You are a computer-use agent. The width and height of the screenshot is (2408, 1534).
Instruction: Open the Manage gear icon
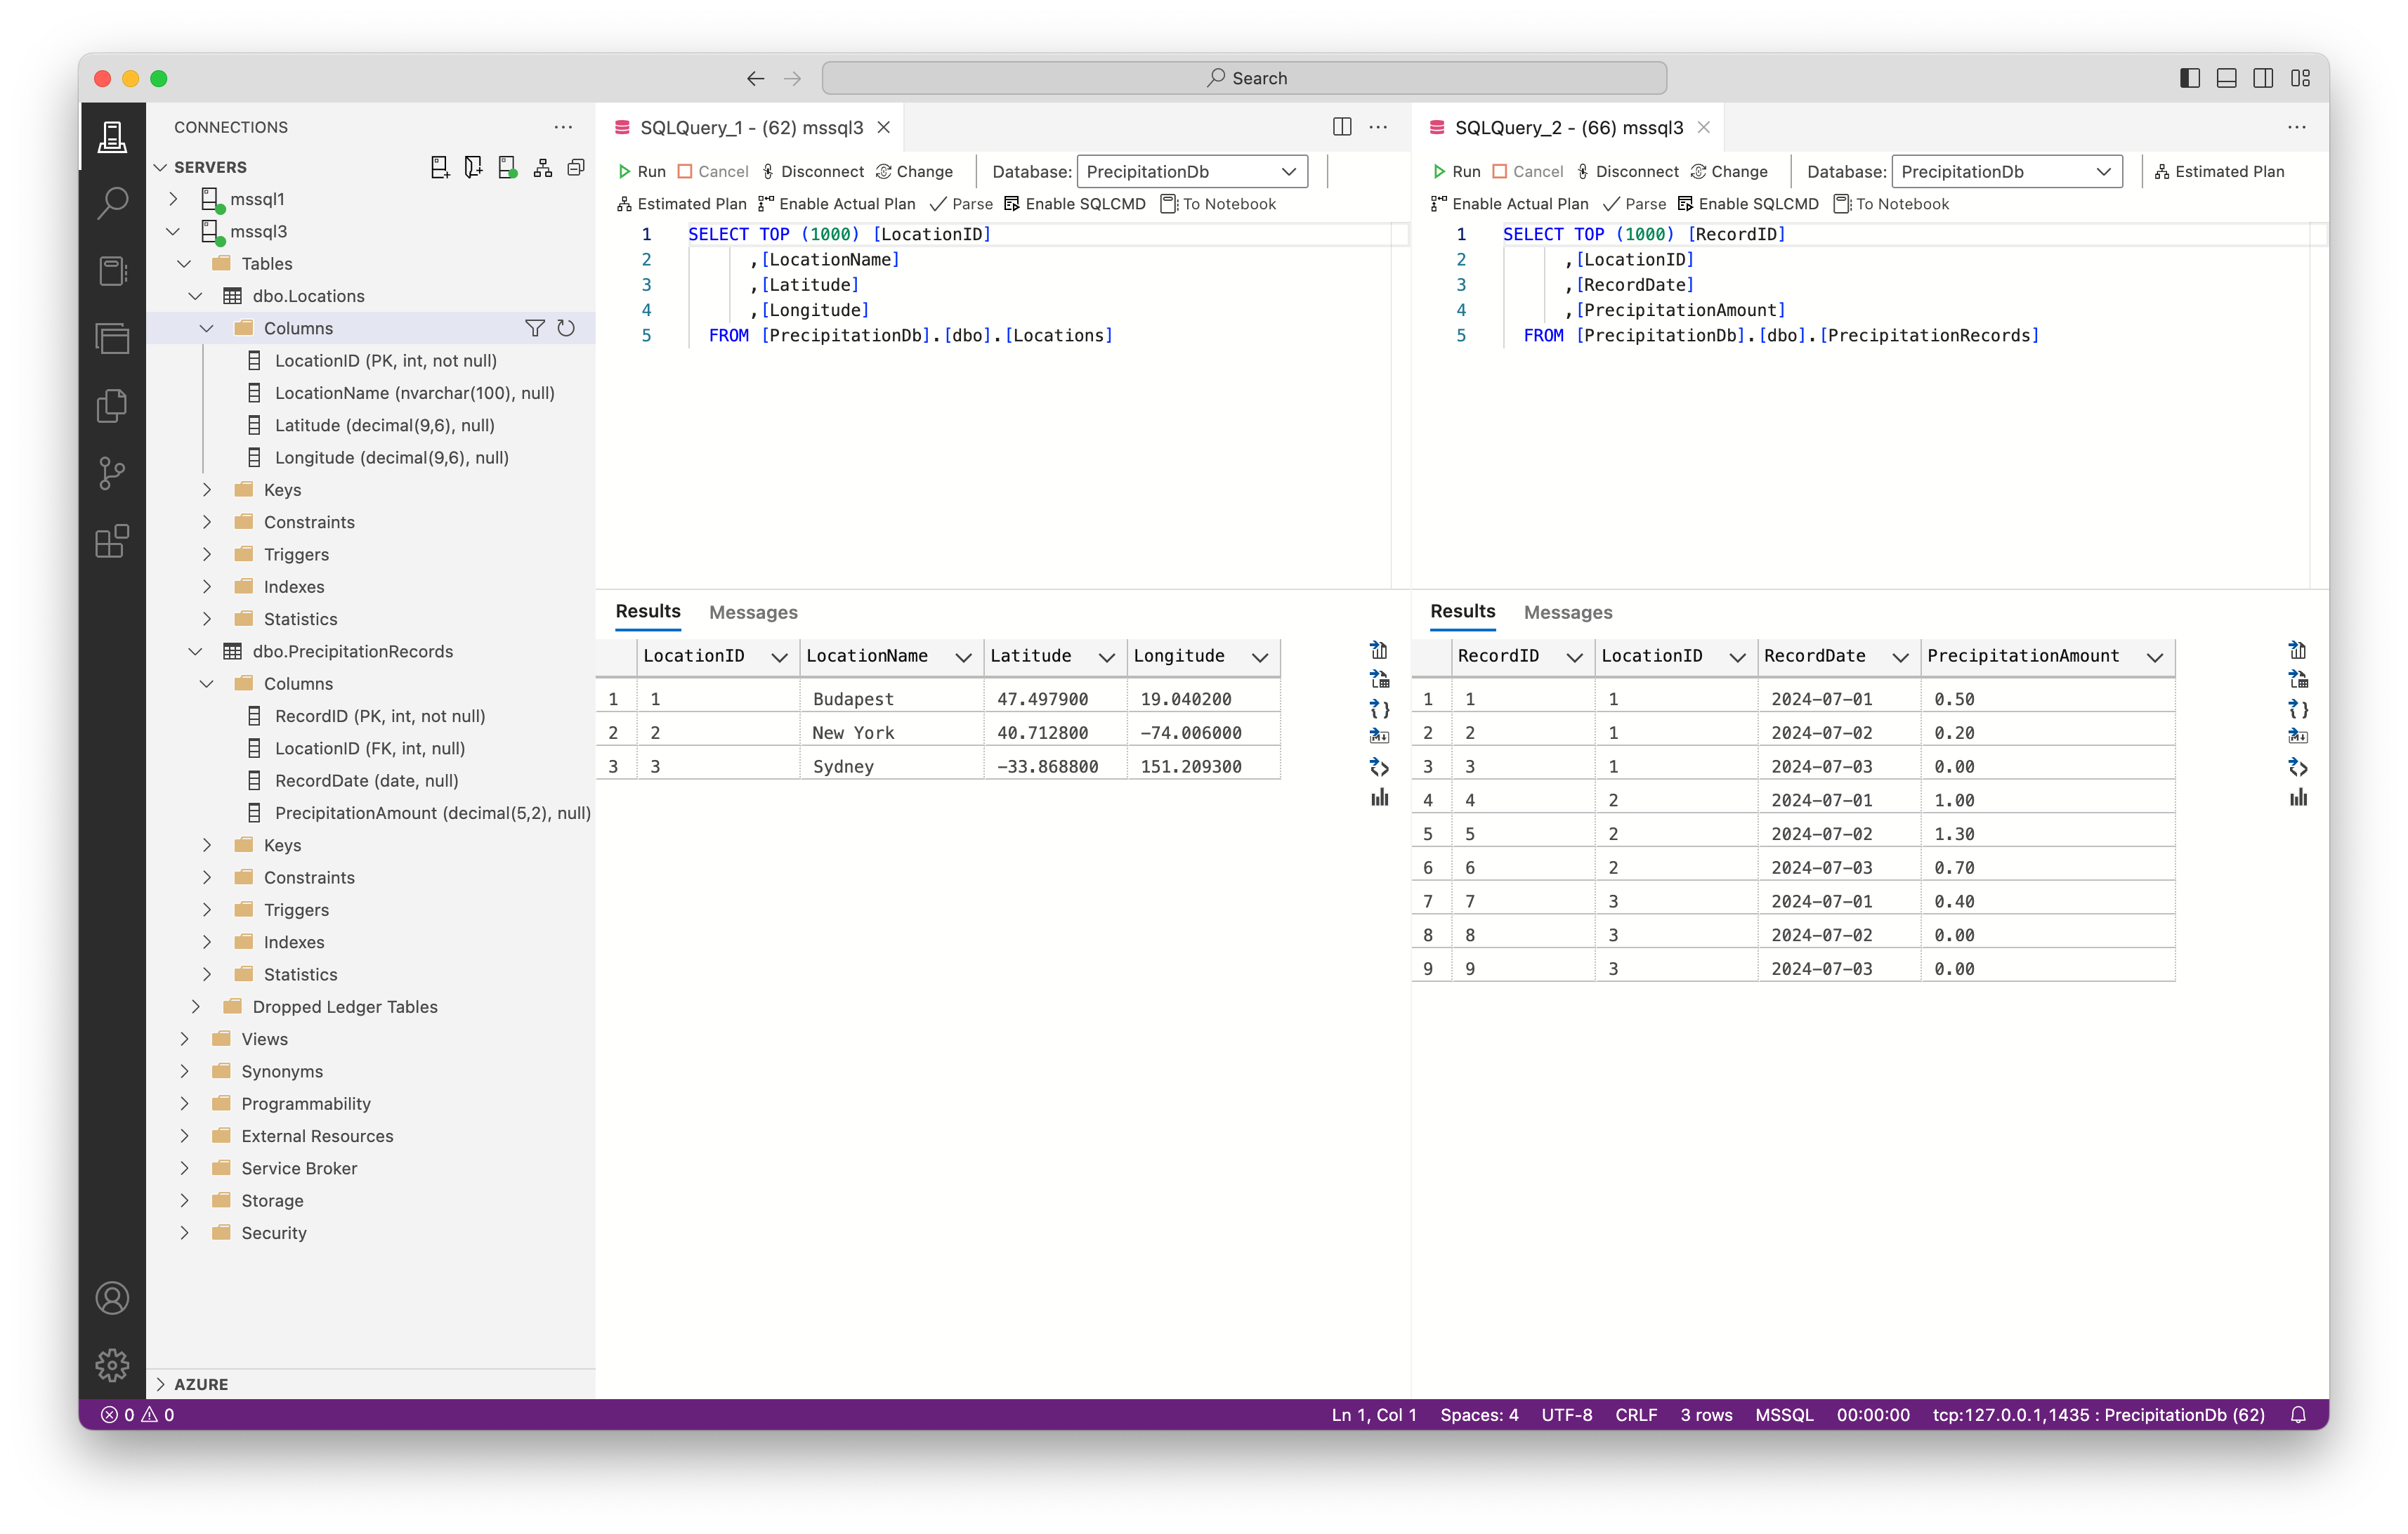point(112,1365)
